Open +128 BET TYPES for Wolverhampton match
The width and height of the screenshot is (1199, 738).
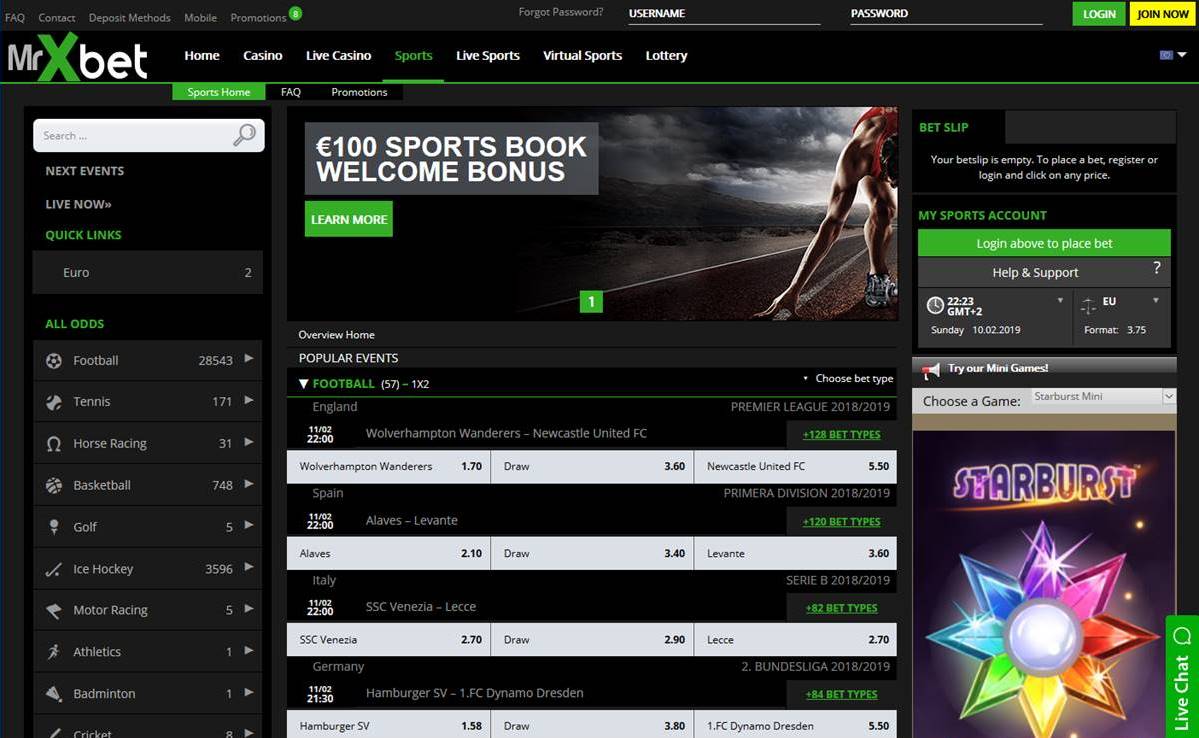[x=841, y=434]
